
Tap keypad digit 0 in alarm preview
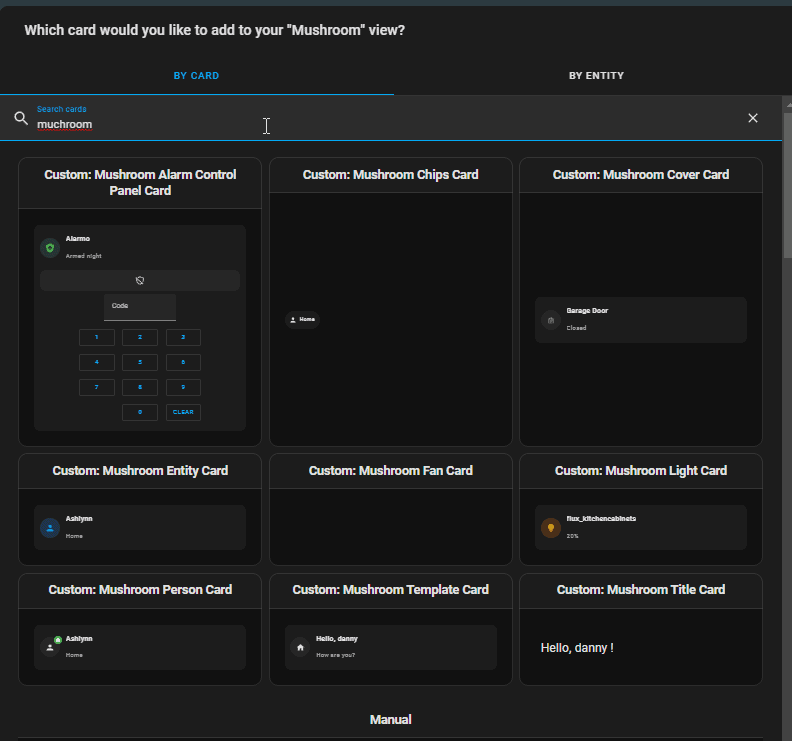[x=140, y=412]
